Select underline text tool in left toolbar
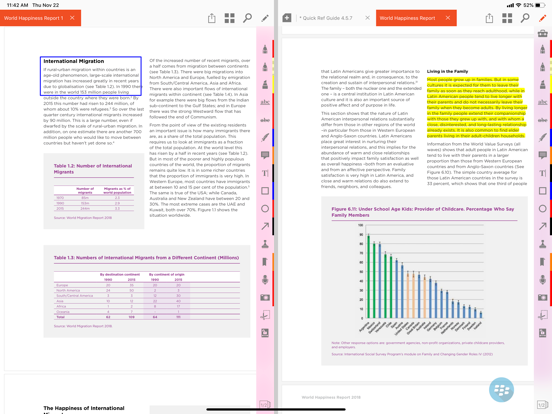Viewport: 552px width, 414px height. pos(265,102)
